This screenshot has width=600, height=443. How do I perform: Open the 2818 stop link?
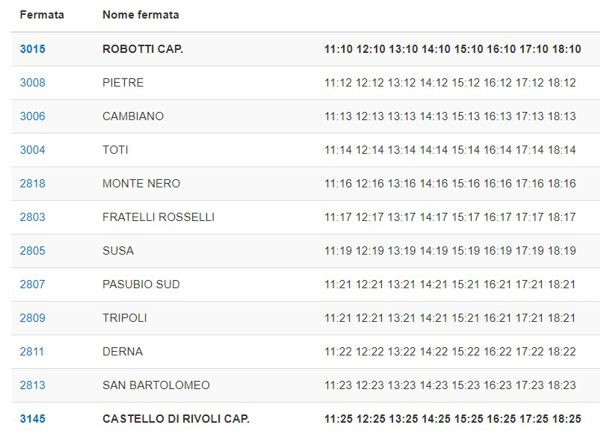tap(32, 184)
